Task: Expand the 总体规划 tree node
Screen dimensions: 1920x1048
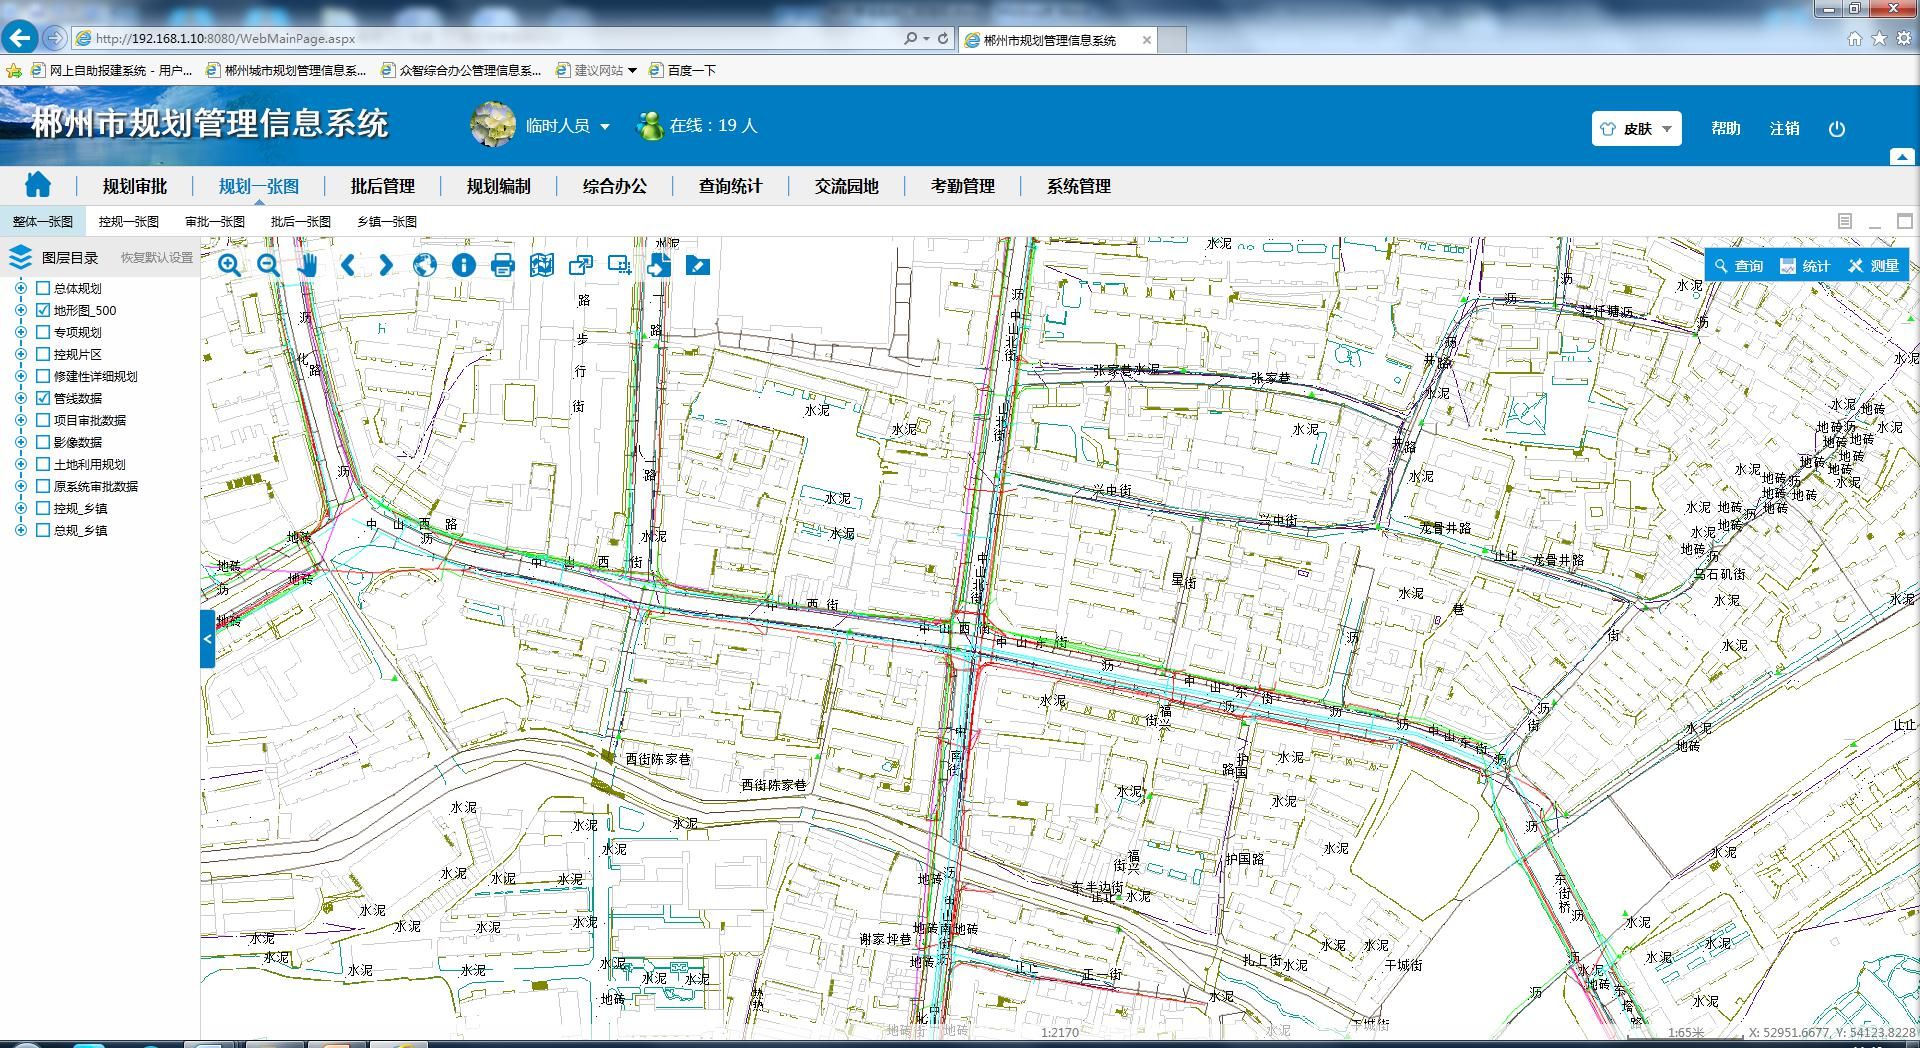Action: tap(20, 288)
